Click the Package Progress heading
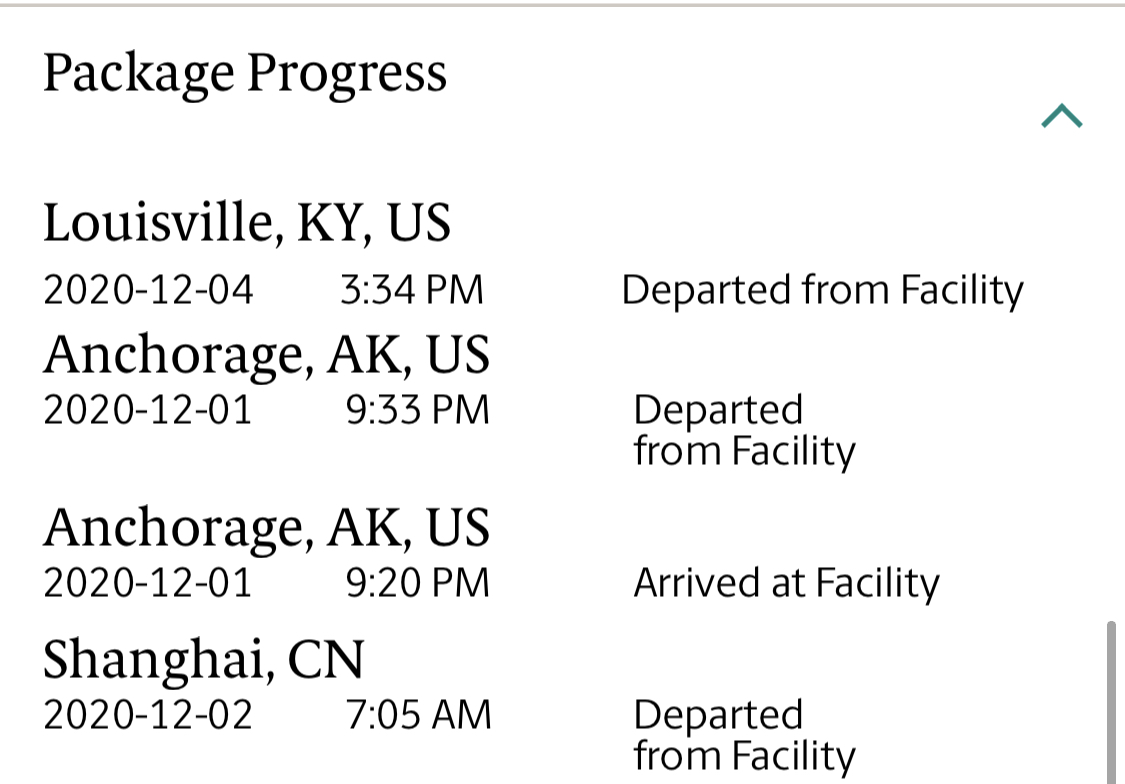This screenshot has width=1125, height=784. (245, 74)
